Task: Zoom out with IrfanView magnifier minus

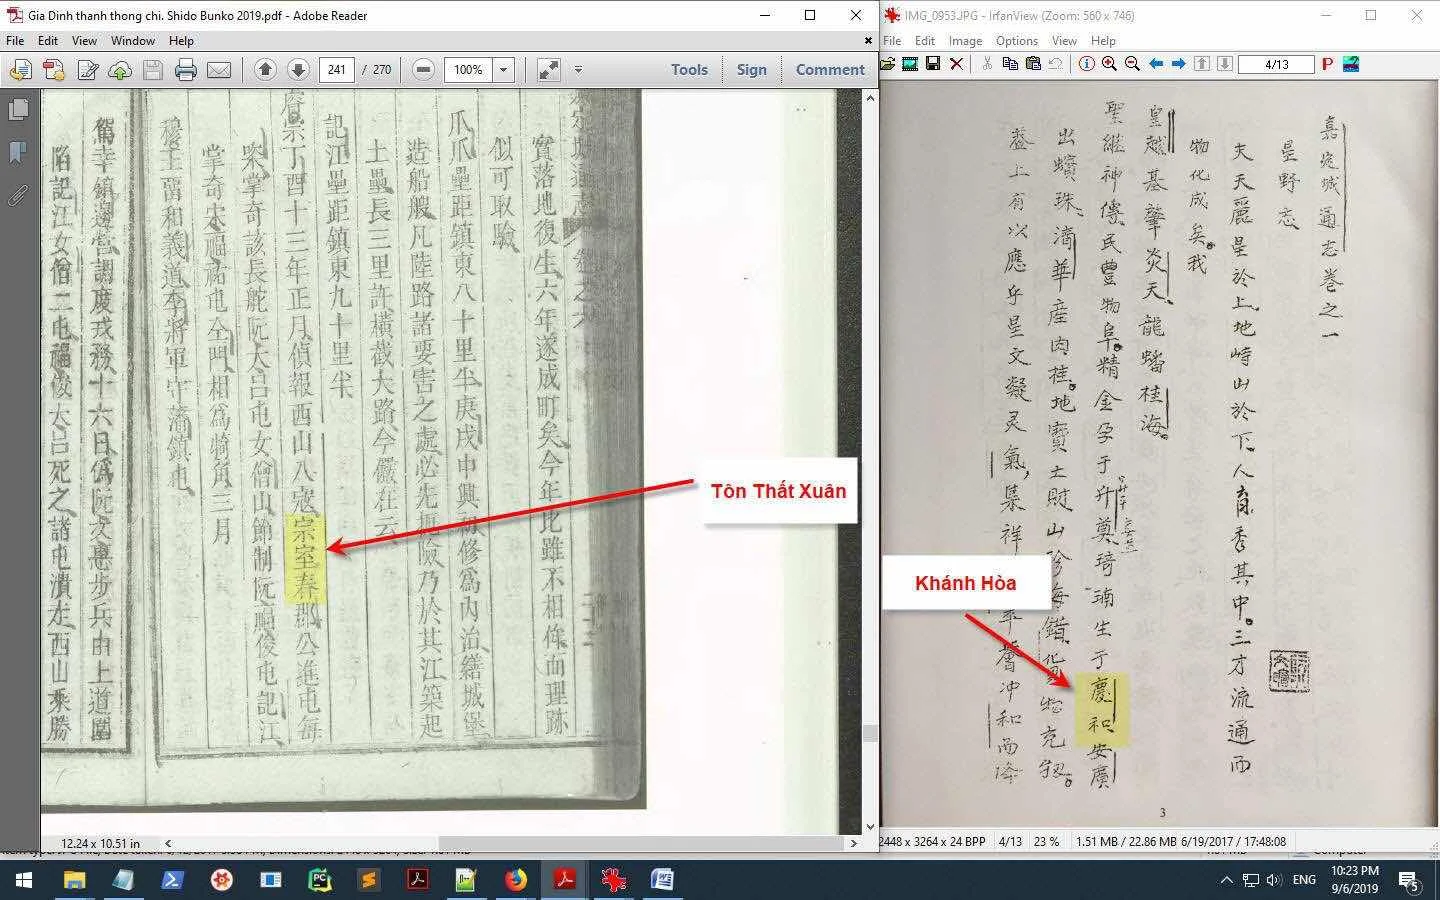Action: point(1133,64)
